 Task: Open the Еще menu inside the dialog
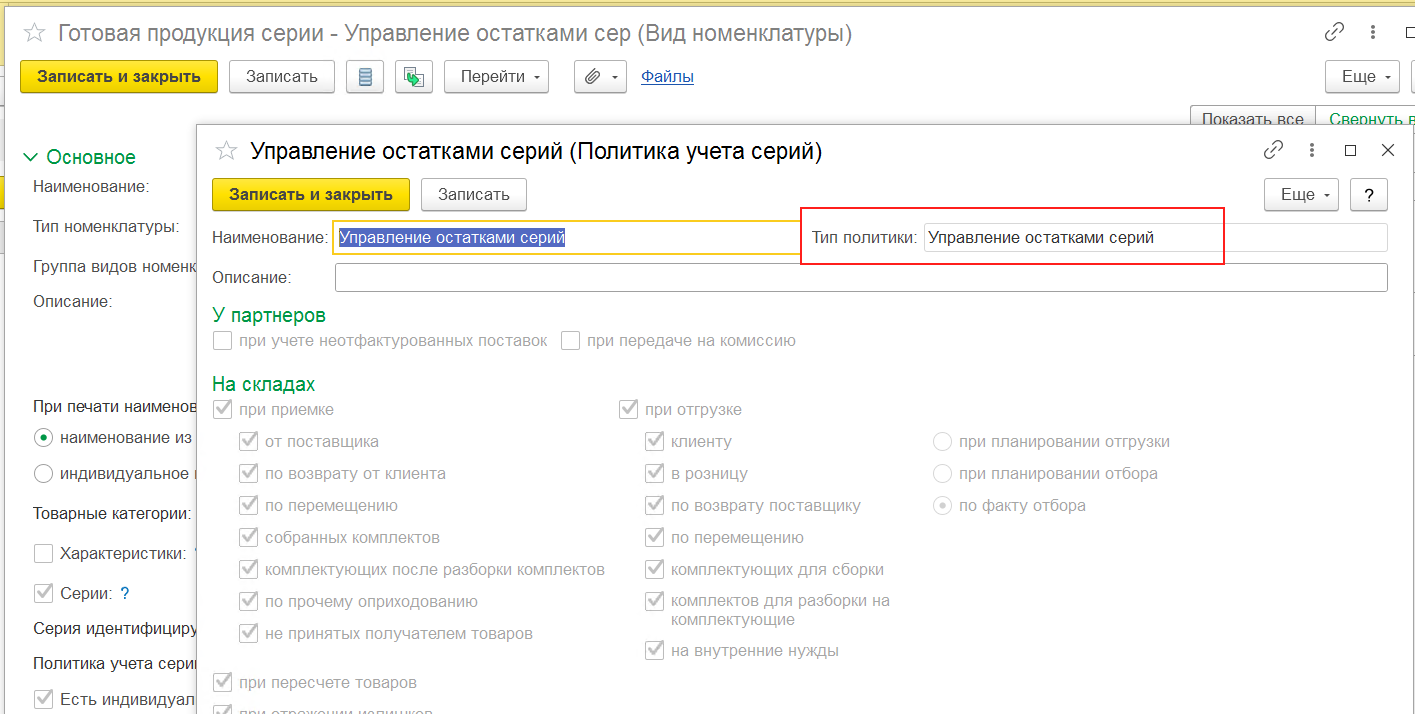[1301, 195]
